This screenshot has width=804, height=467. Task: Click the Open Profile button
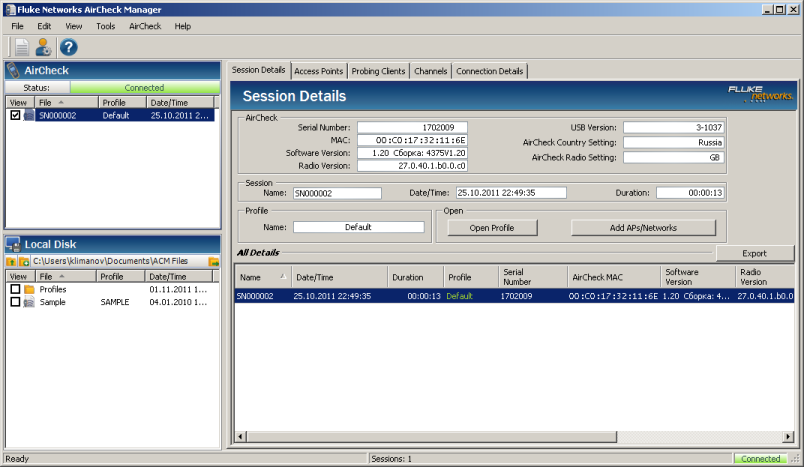tap(492, 228)
